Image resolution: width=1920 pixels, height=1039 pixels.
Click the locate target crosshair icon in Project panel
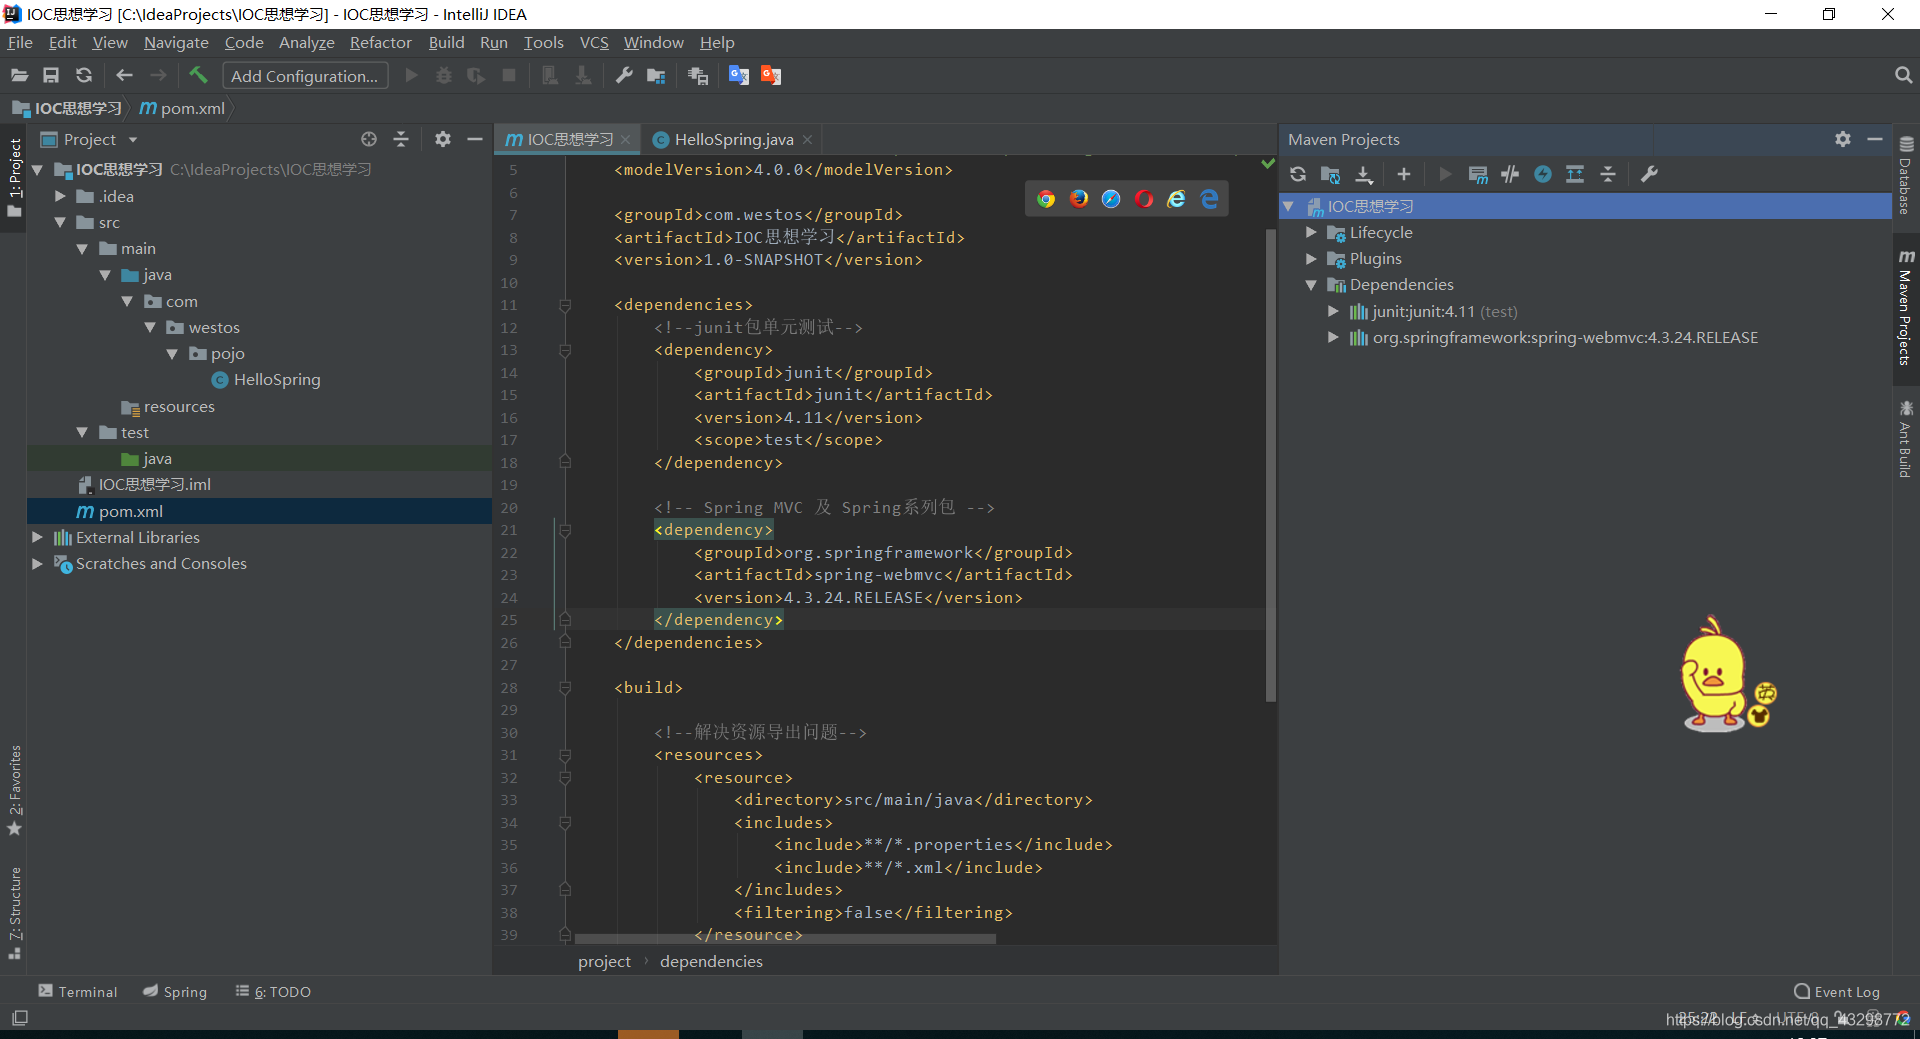[369, 140]
